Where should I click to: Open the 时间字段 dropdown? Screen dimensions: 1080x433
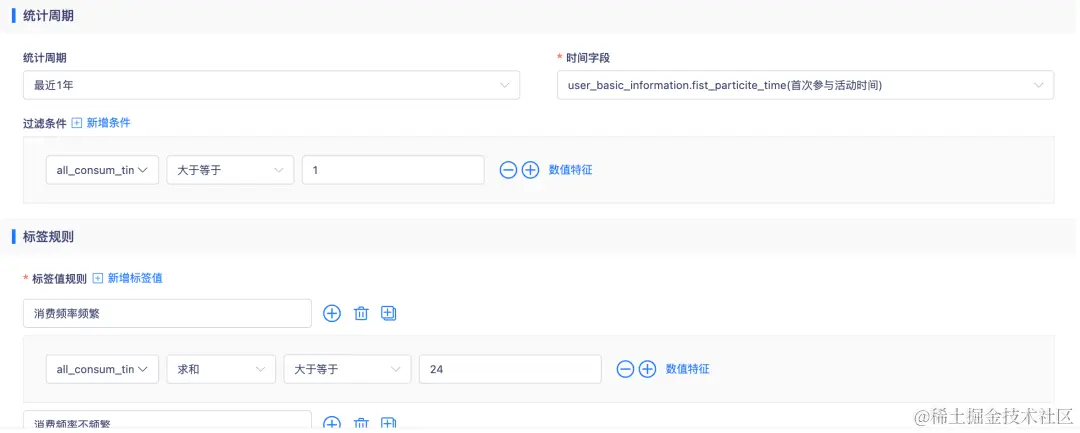pyautogui.click(x=805, y=85)
